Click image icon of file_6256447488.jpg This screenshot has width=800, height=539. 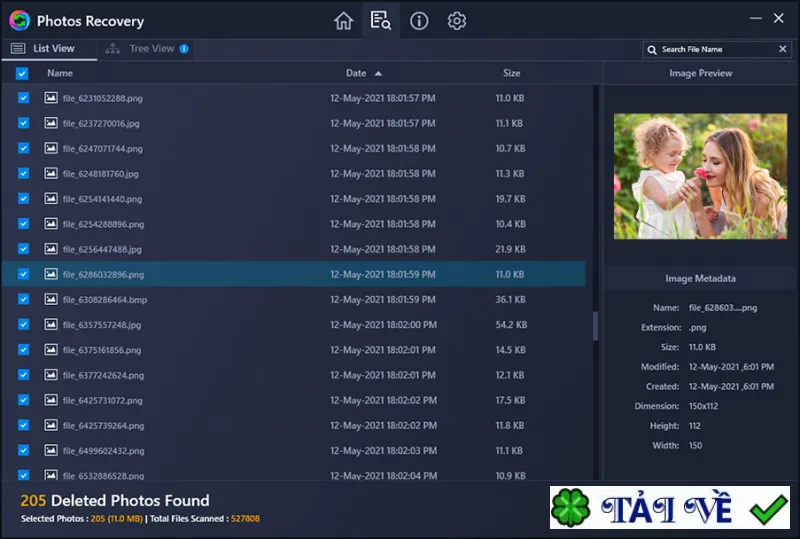click(51, 249)
